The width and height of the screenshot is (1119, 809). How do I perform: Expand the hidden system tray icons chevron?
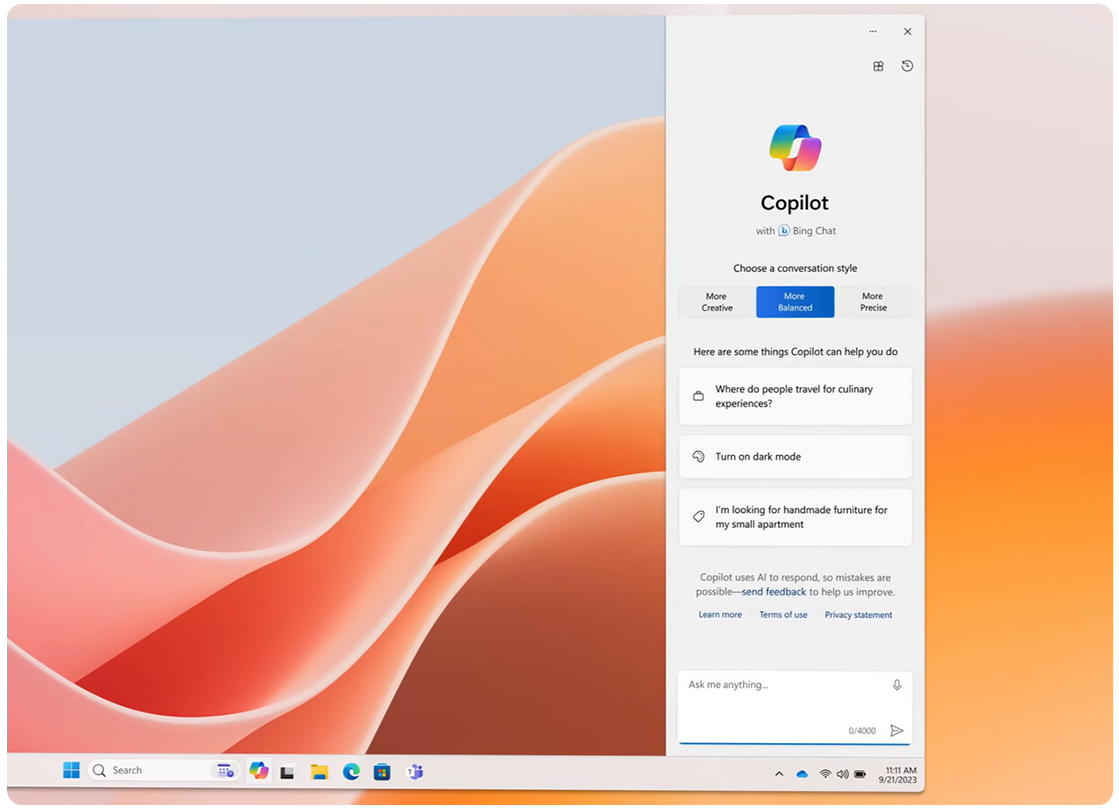pyautogui.click(x=779, y=774)
